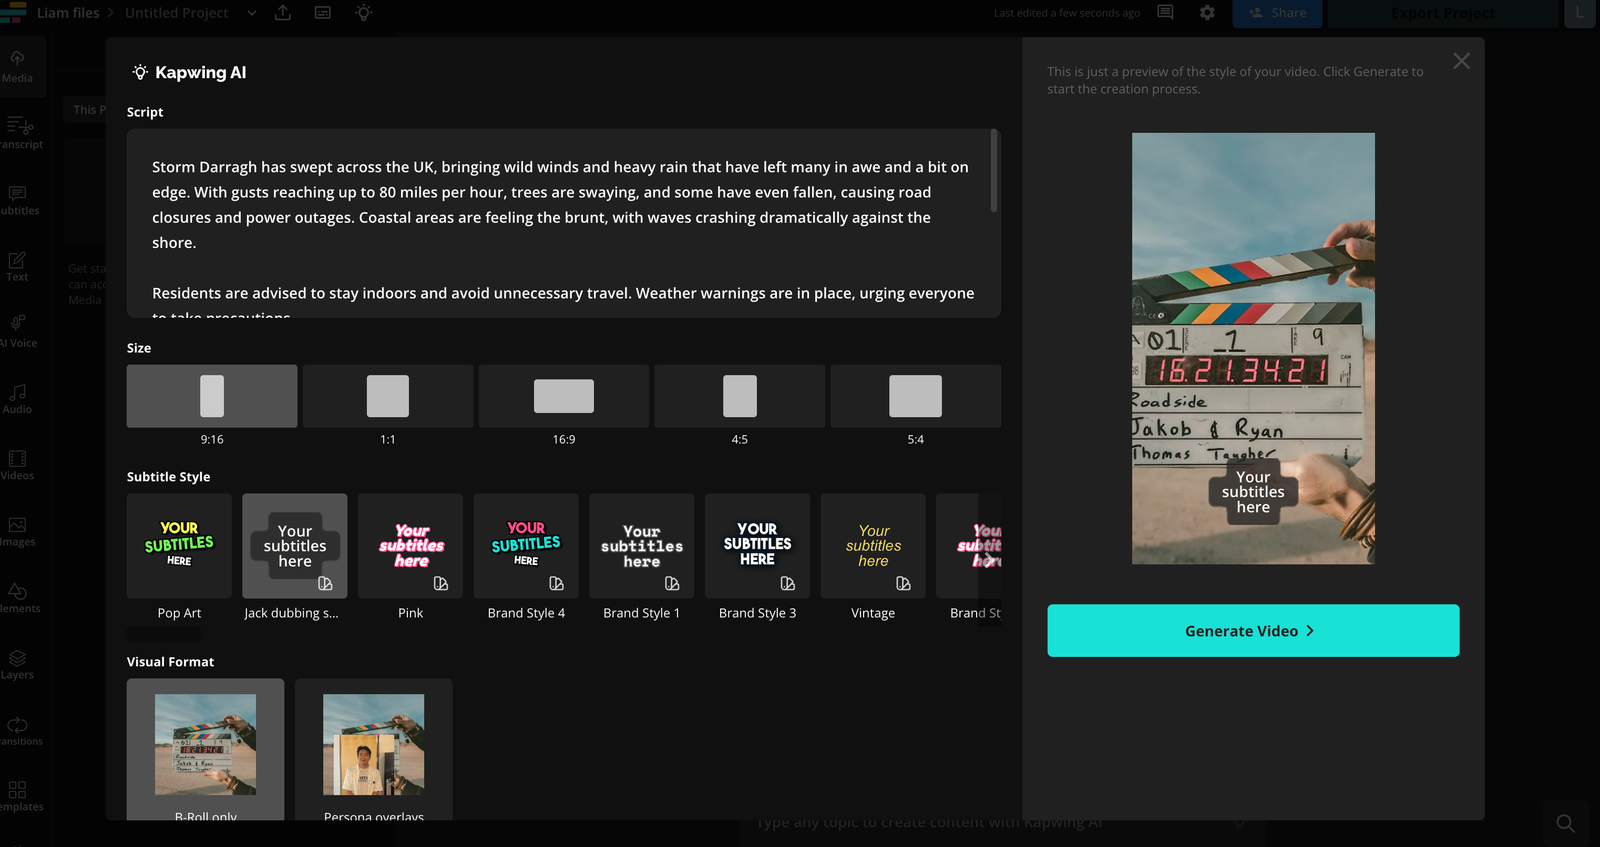Open the Media panel in sidebar

click(18, 66)
